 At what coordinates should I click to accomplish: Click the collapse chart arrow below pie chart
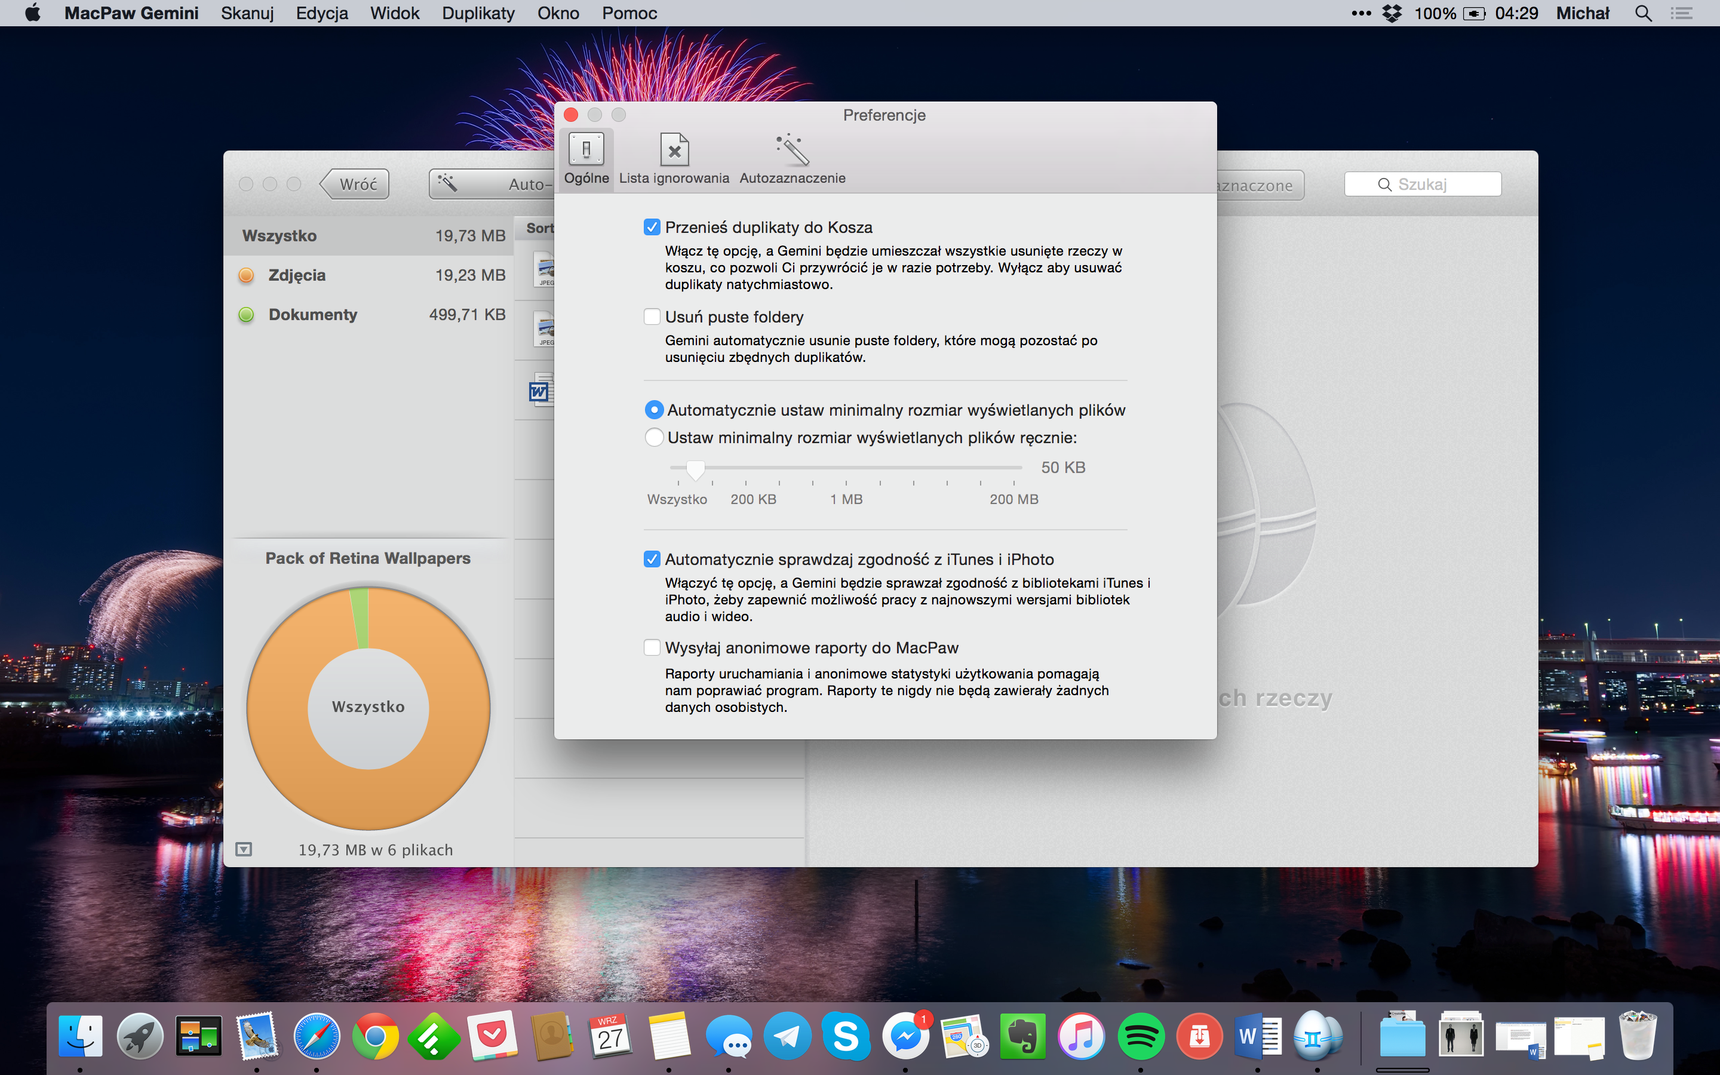click(244, 849)
